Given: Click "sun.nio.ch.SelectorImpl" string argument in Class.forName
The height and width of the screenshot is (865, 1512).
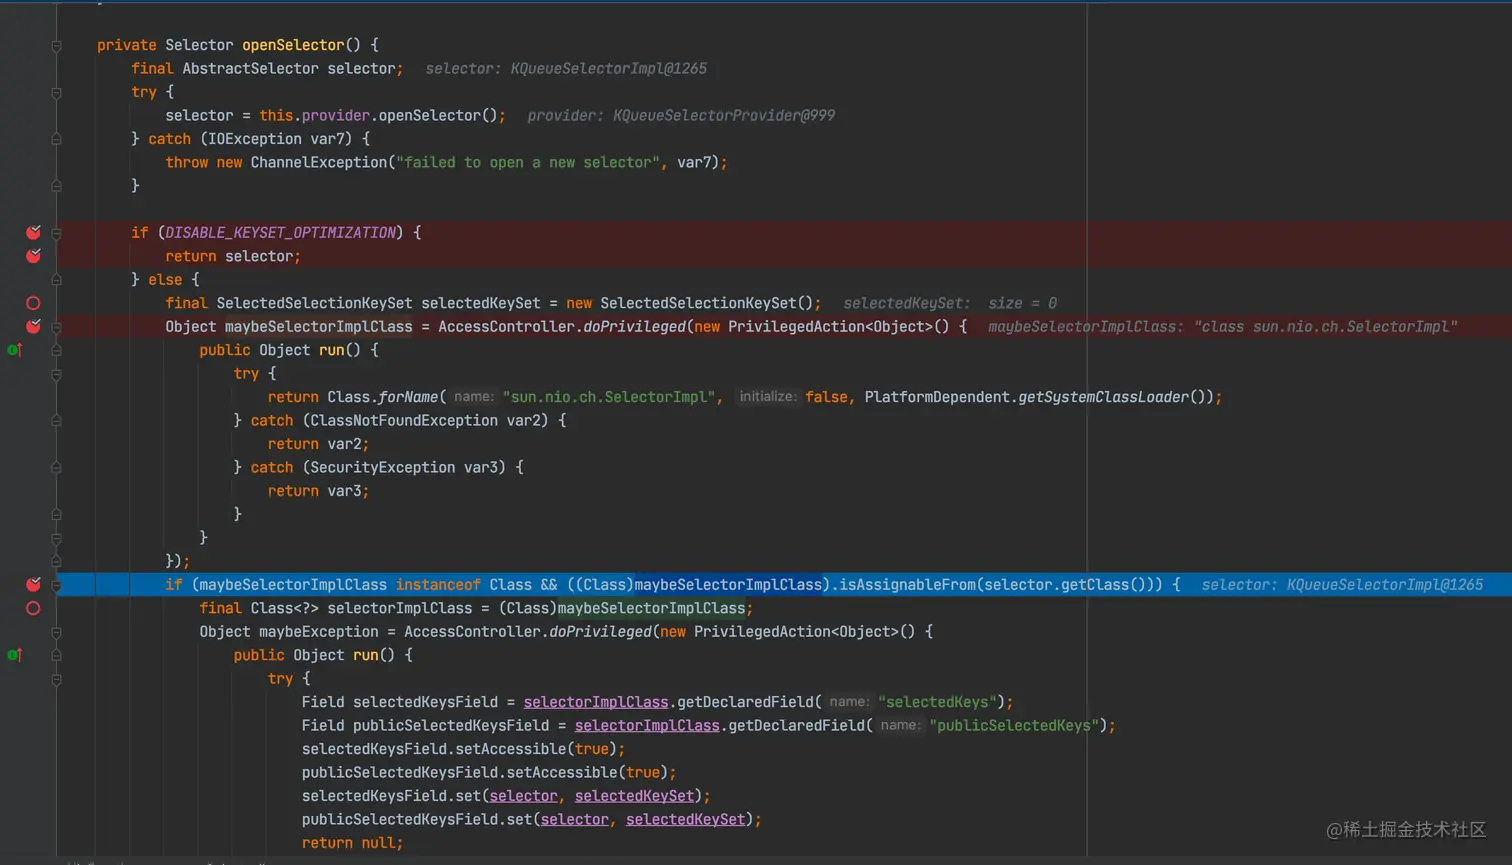Looking at the screenshot, I should [609, 397].
